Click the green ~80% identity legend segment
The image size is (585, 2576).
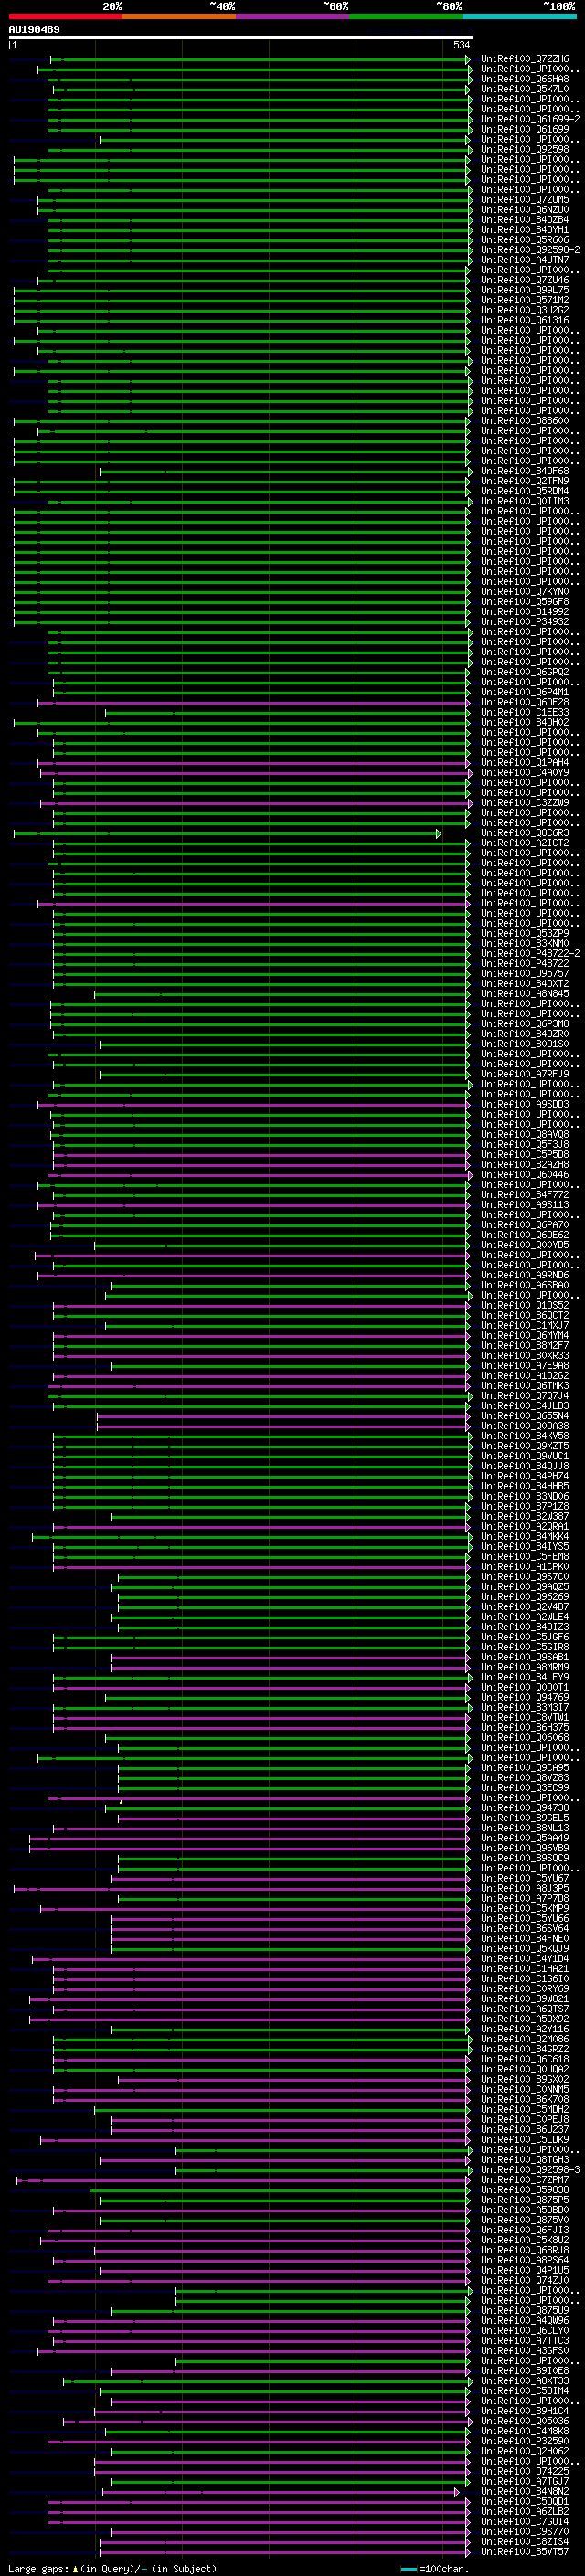point(406,16)
